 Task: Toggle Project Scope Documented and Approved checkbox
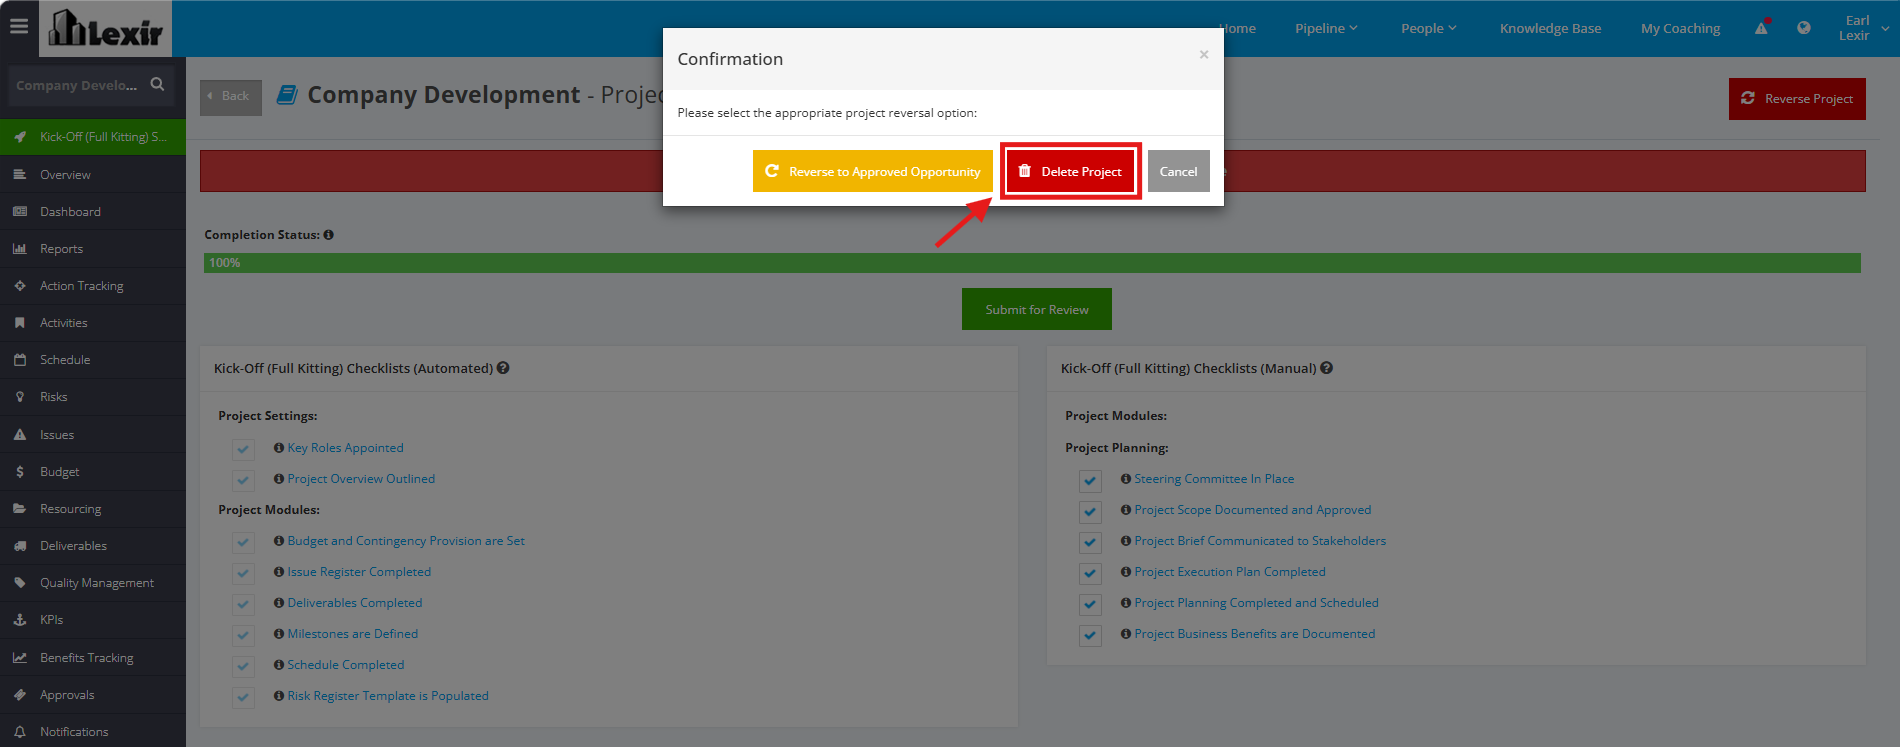[1090, 512]
